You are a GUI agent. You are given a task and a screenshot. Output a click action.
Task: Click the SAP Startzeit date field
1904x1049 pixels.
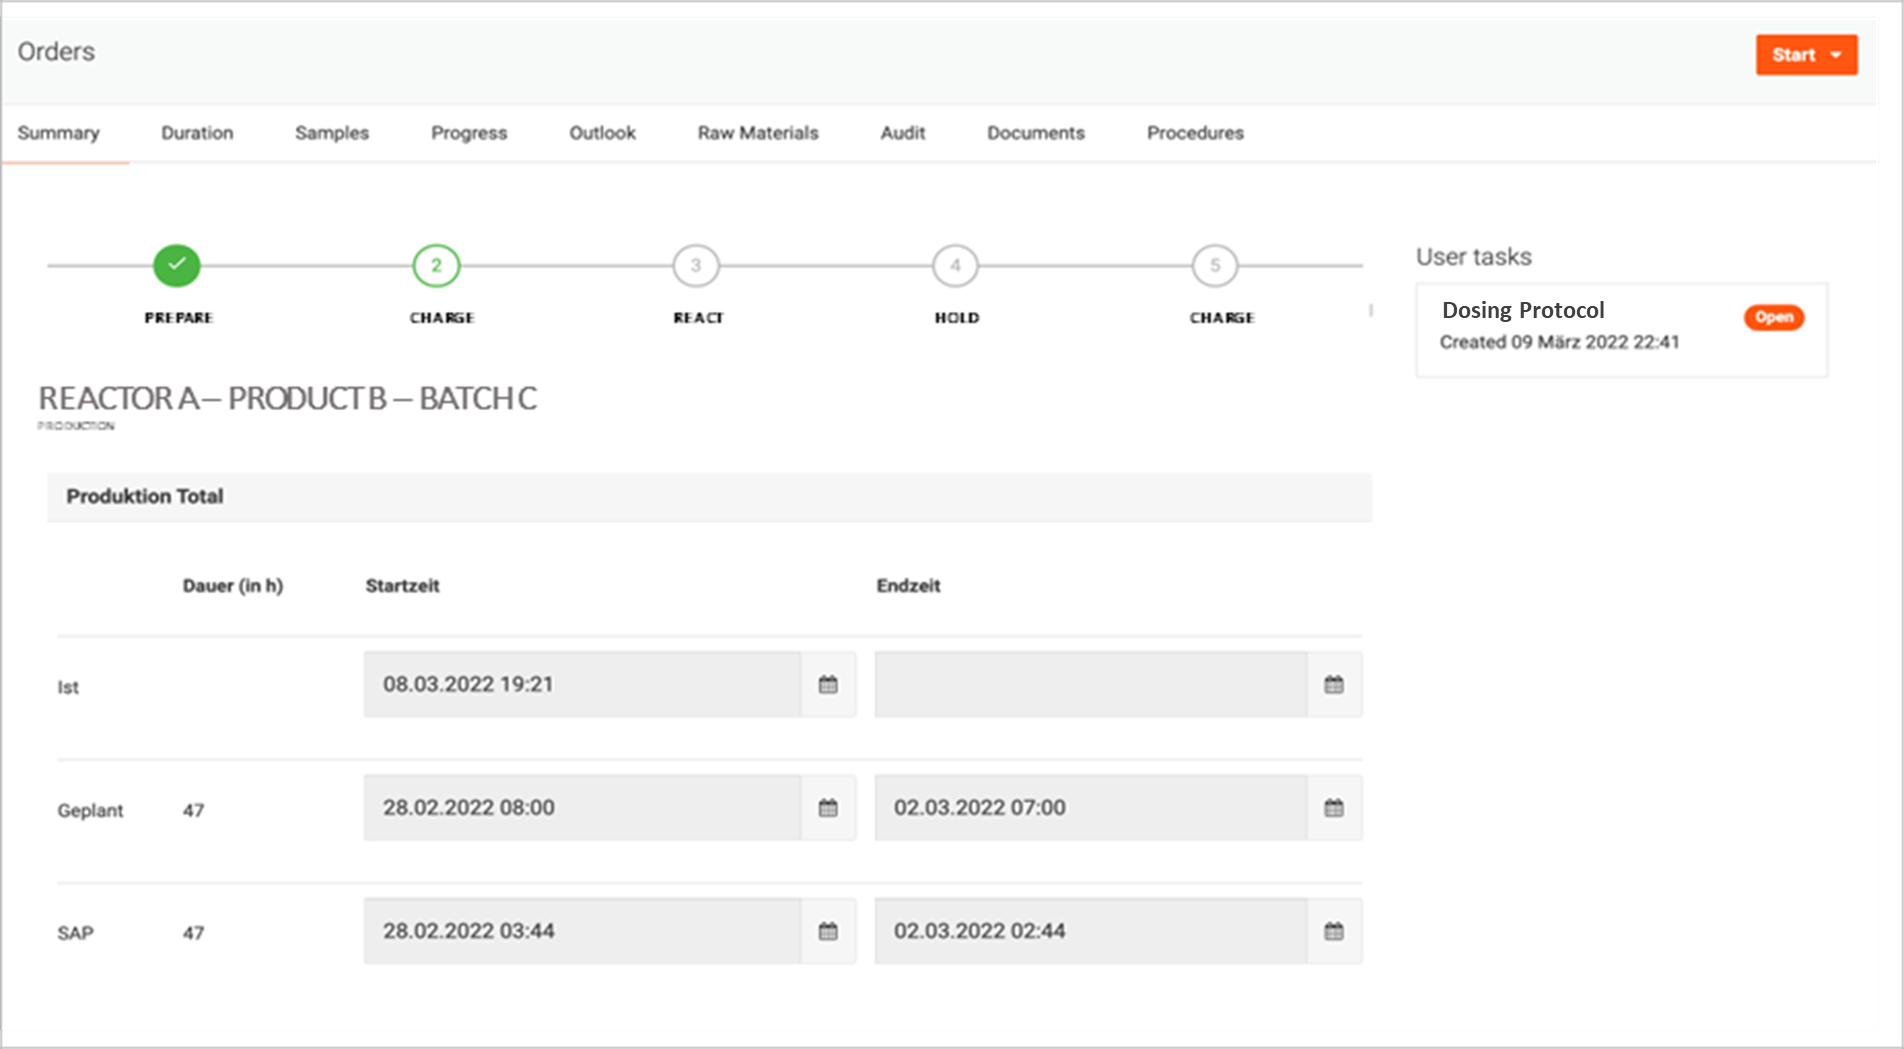tap(582, 931)
